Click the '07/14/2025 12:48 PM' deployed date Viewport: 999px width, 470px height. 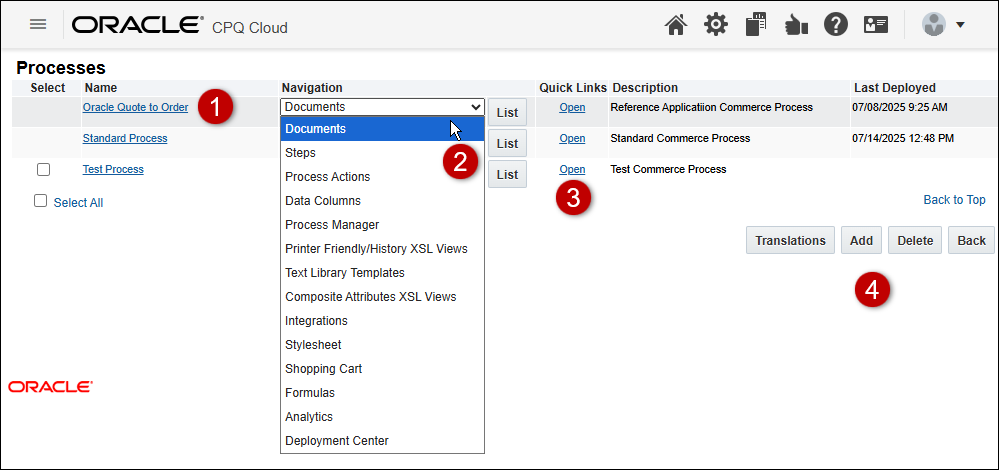point(903,138)
